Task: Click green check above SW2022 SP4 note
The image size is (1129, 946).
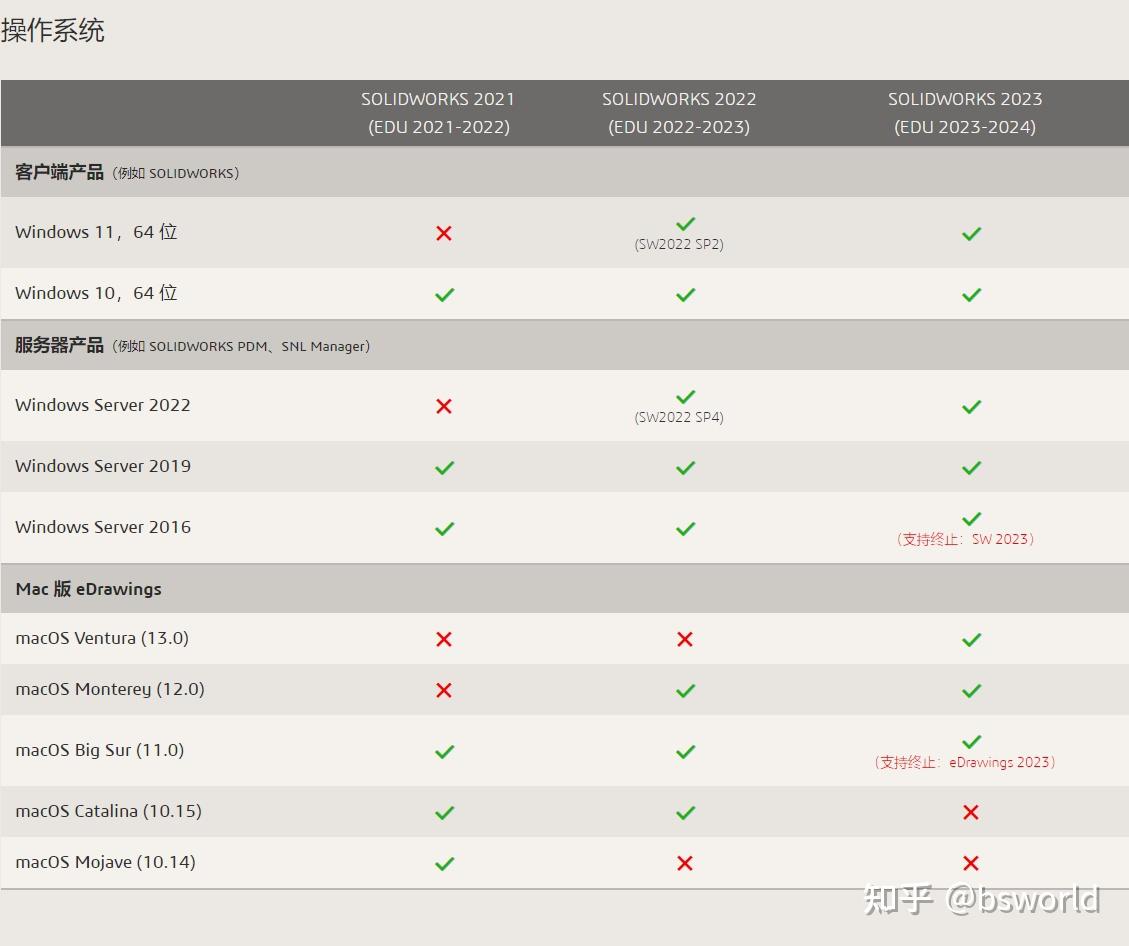Action: (685, 397)
